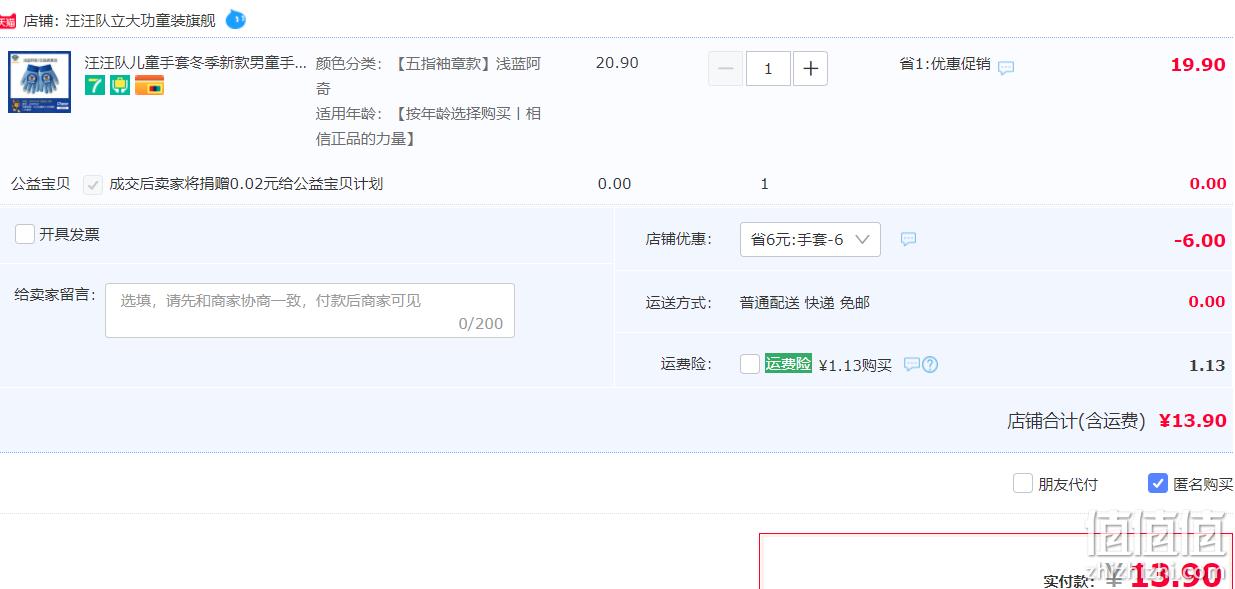Click the 给卖家留言 message input box
Screen dimensions: 1235x589
310,310
